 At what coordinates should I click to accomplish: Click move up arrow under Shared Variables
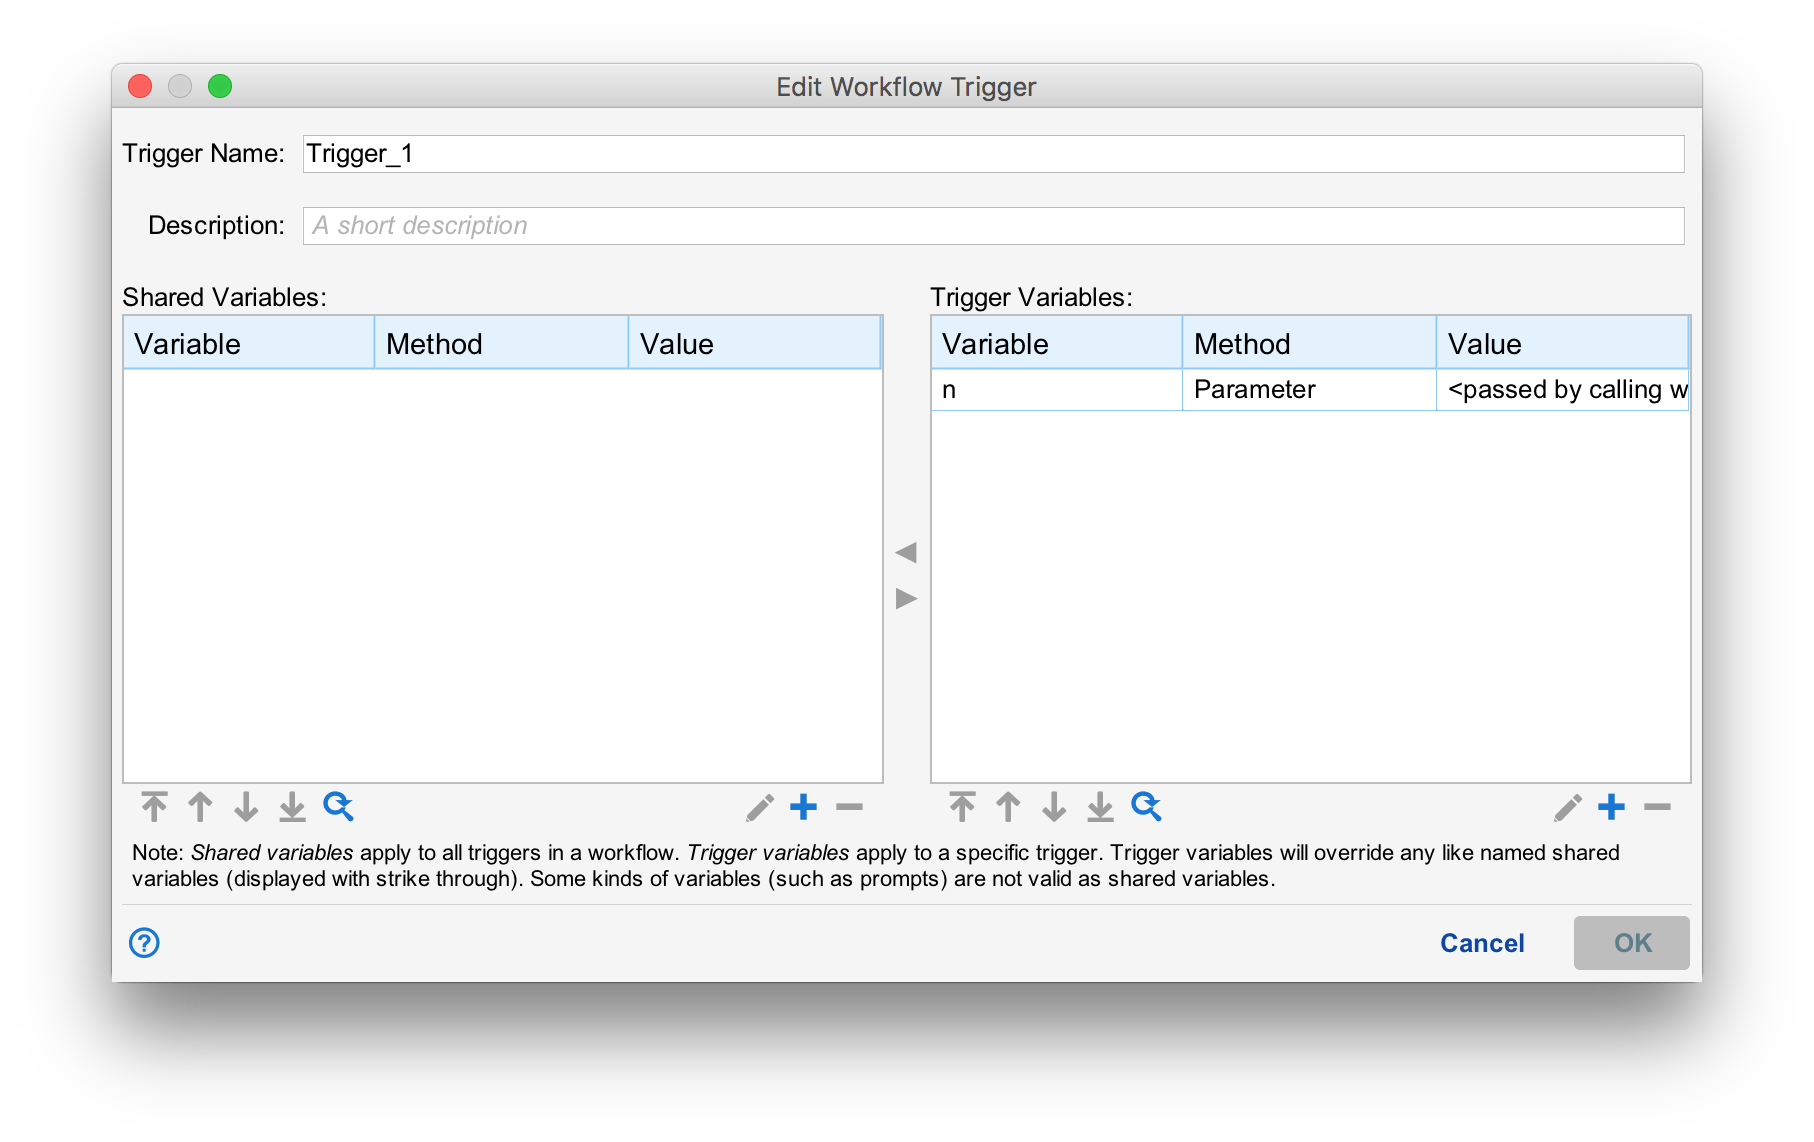click(200, 806)
